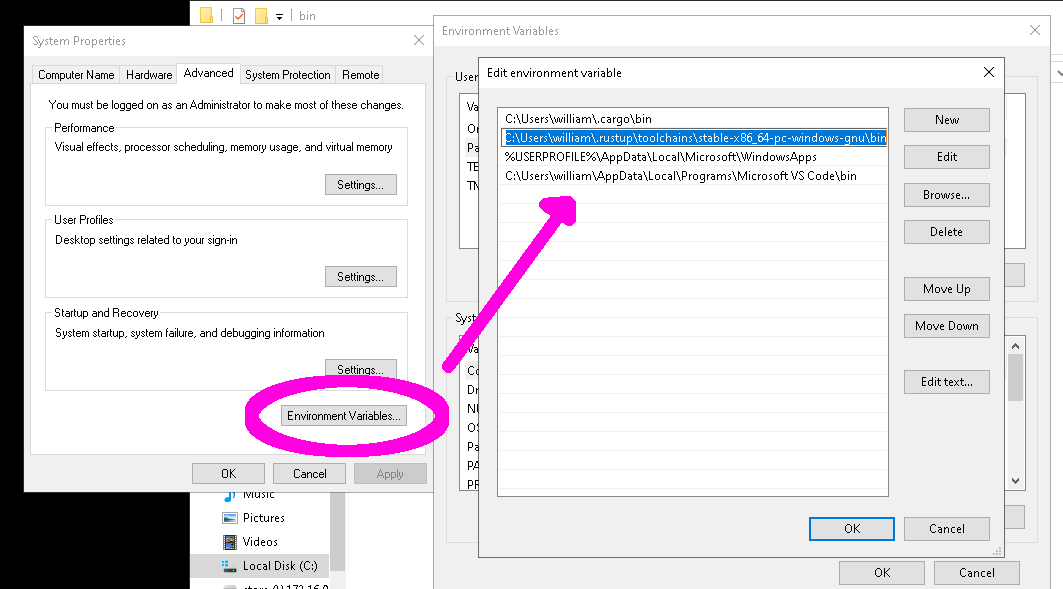Select the Local Disk (C:) drive icon

pyautogui.click(x=229, y=566)
